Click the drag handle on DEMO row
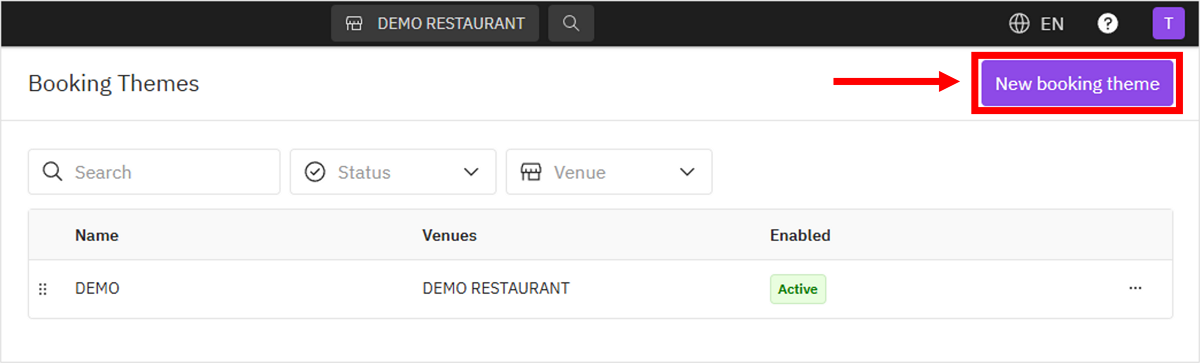Image resolution: width=1200 pixels, height=363 pixels. 43,289
